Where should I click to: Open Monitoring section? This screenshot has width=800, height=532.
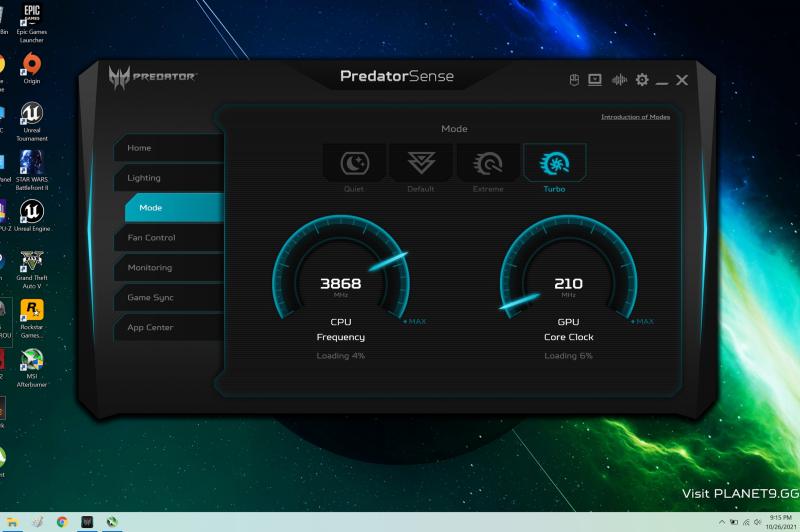click(169, 267)
